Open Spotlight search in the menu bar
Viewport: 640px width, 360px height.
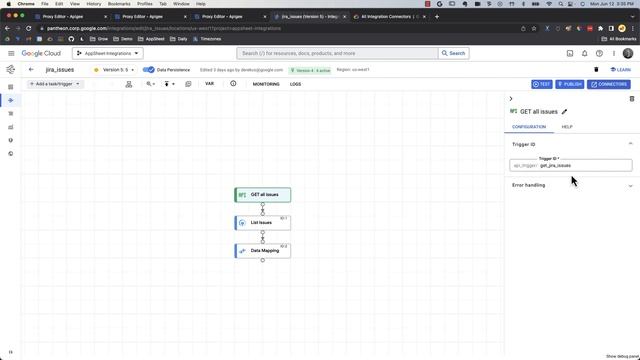[x=561, y=4]
